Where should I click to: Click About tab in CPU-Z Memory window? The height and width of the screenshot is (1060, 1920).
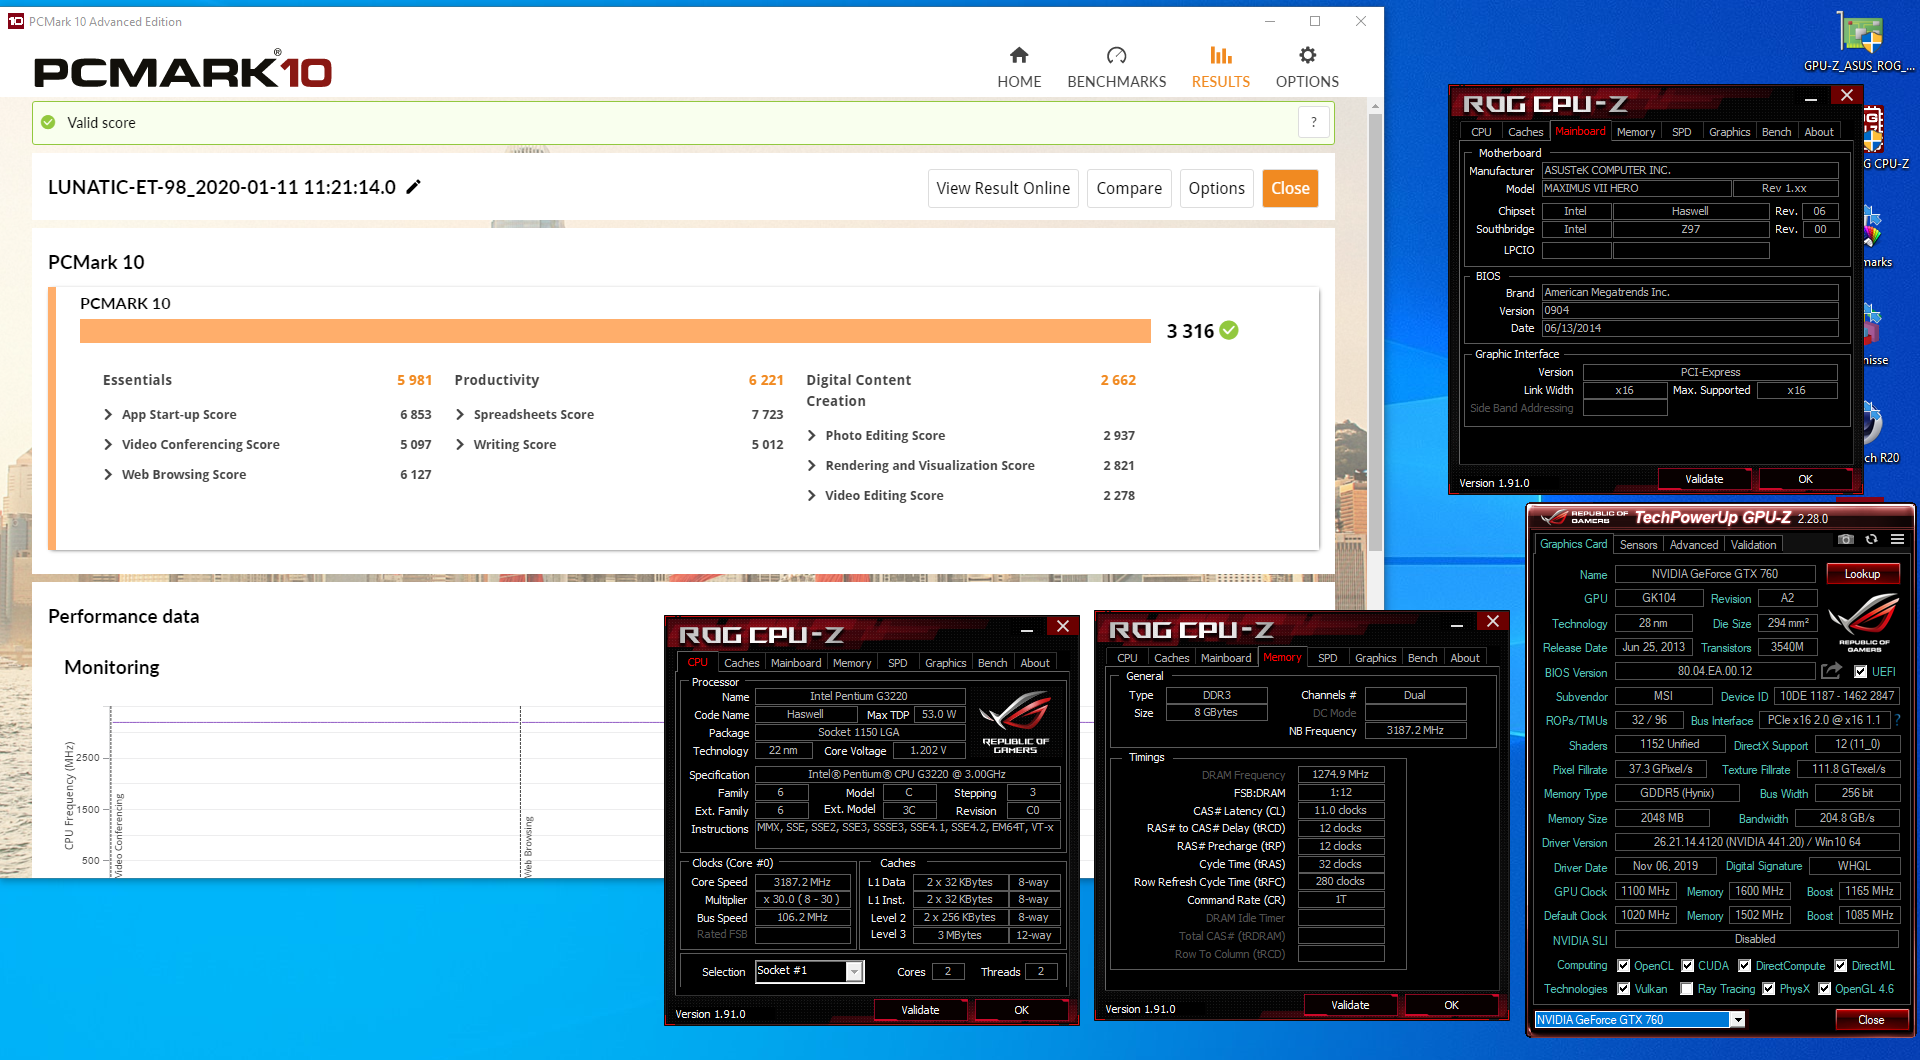point(1465,658)
